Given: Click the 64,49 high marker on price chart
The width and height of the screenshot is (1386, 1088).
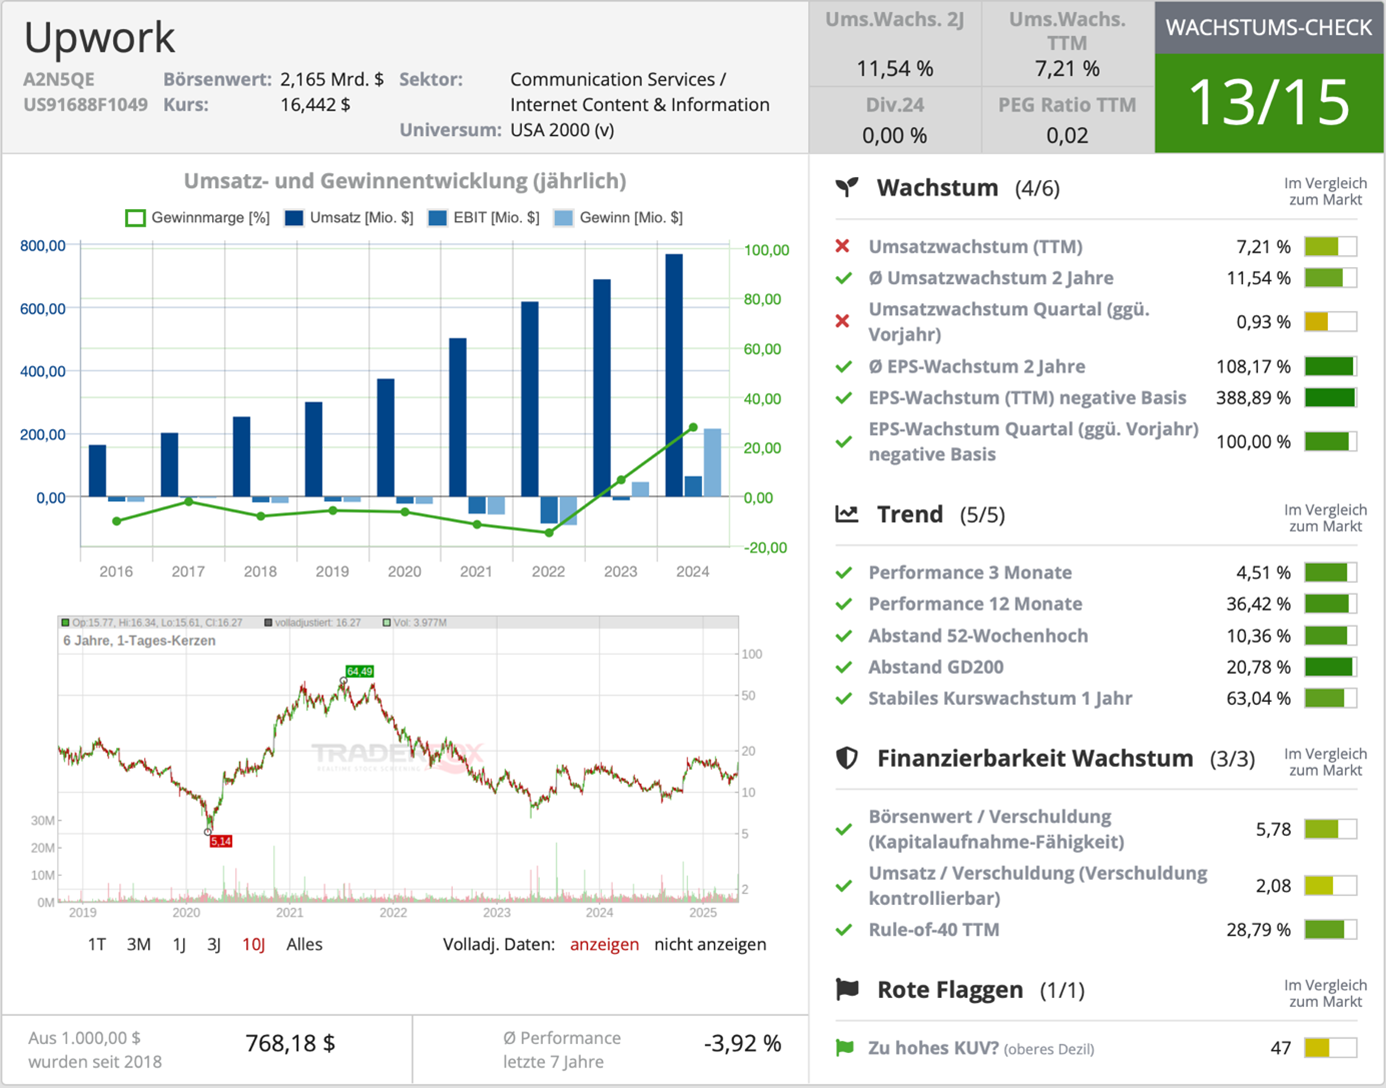Looking at the screenshot, I should (x=359, y=671).
